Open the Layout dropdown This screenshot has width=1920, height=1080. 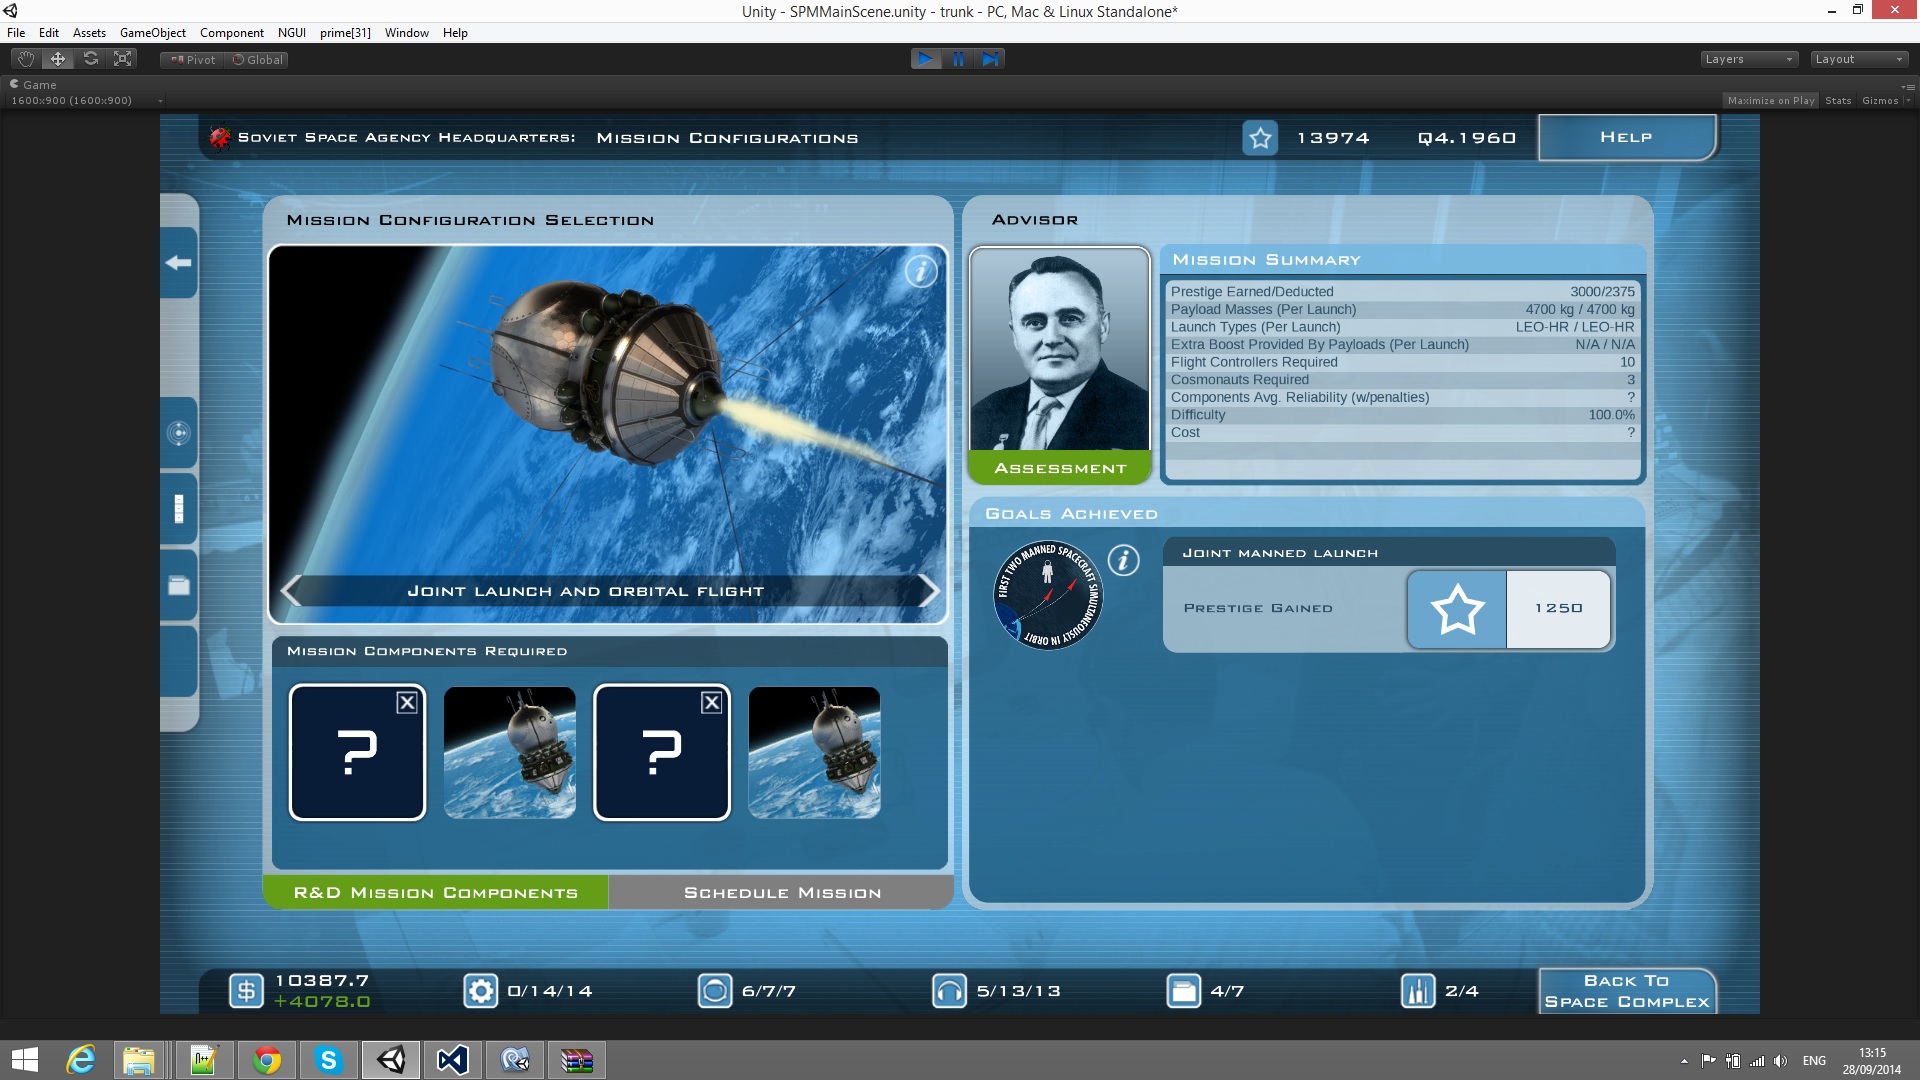click(x=1859, y=59)
